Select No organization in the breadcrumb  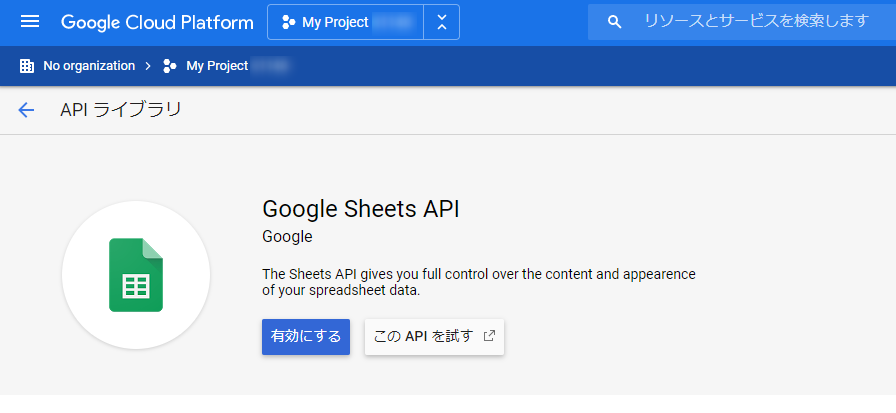coord(88,66)
